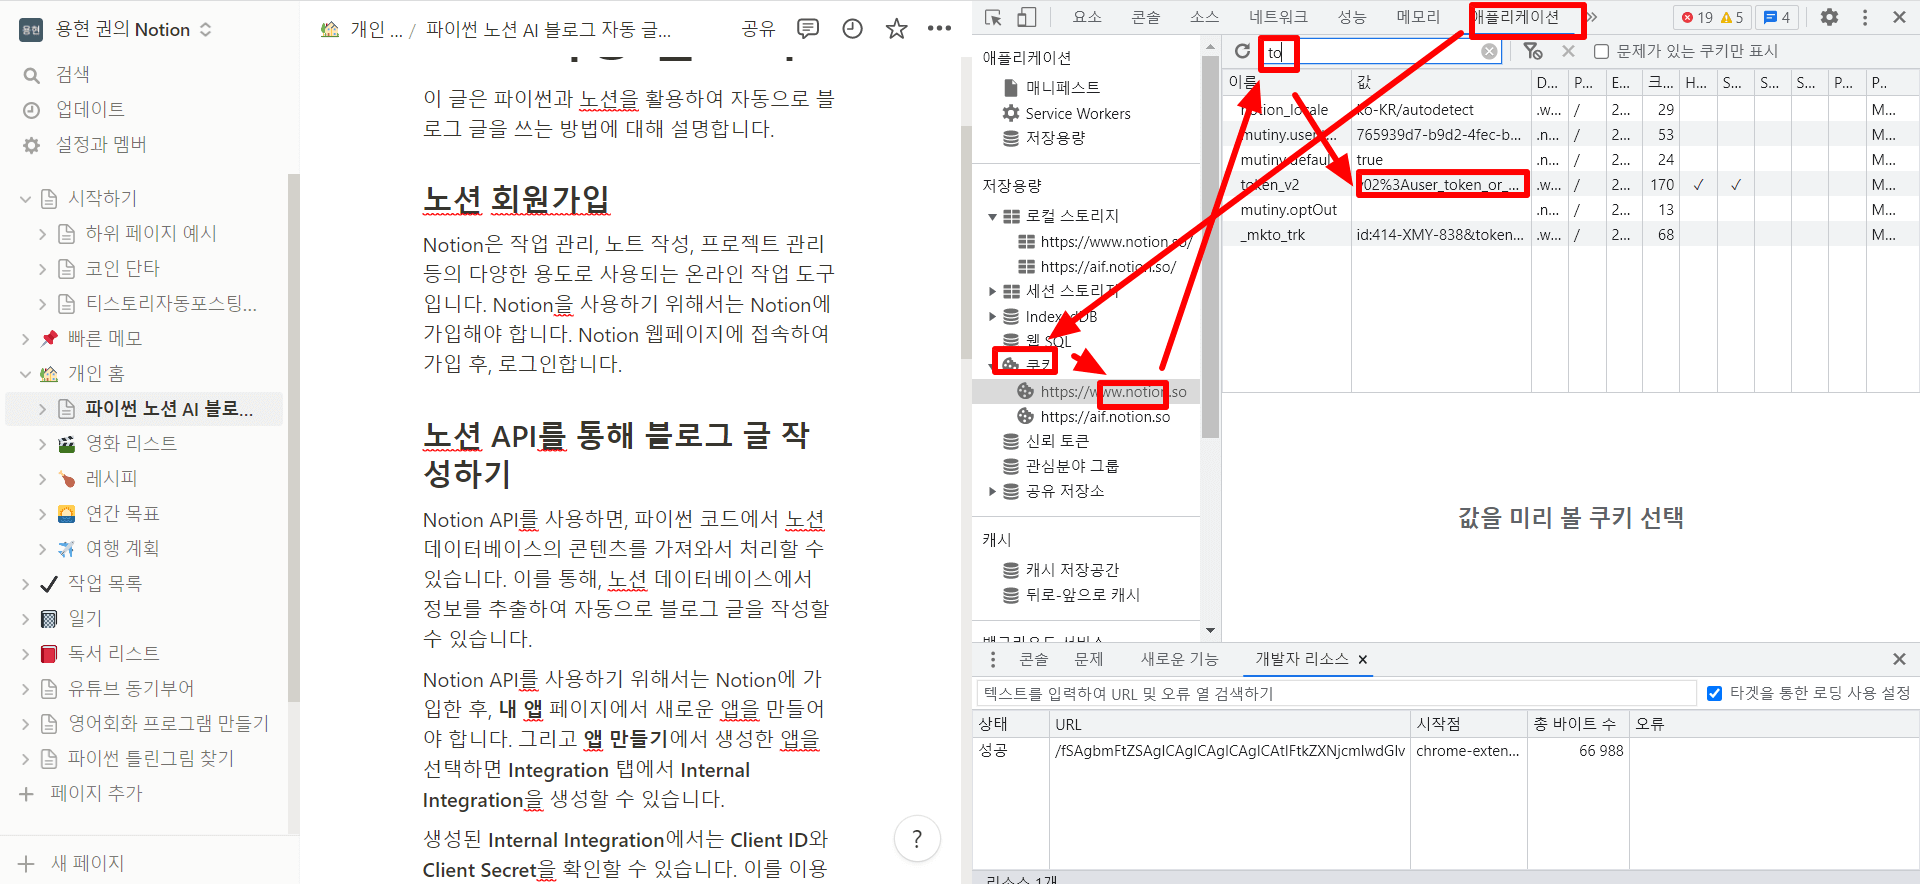
Task: Open the workspace switcher 용현 권의 Notion
Action: (x=116, y=29)
